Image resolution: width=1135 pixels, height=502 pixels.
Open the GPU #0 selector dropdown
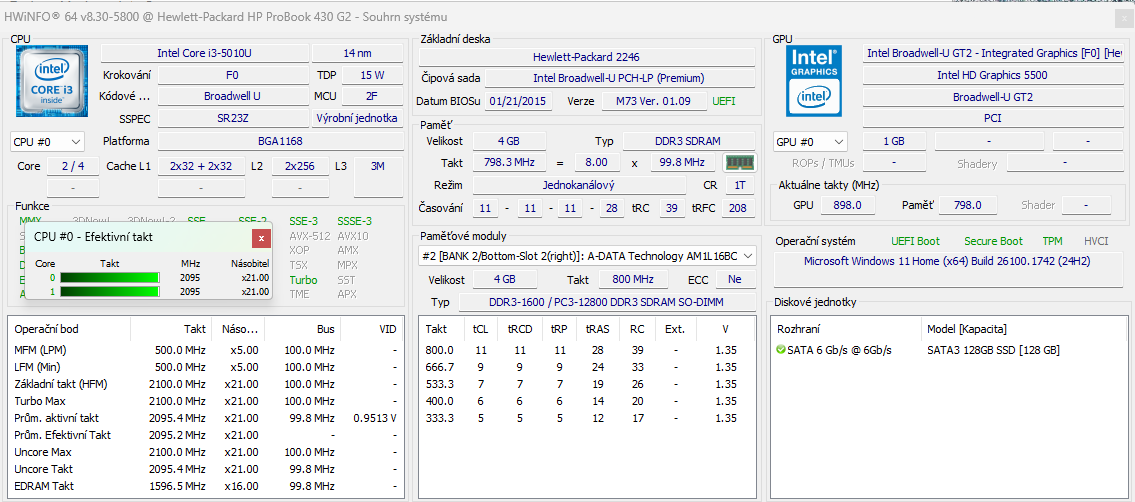pyautogui.click(x=810, y=142)
